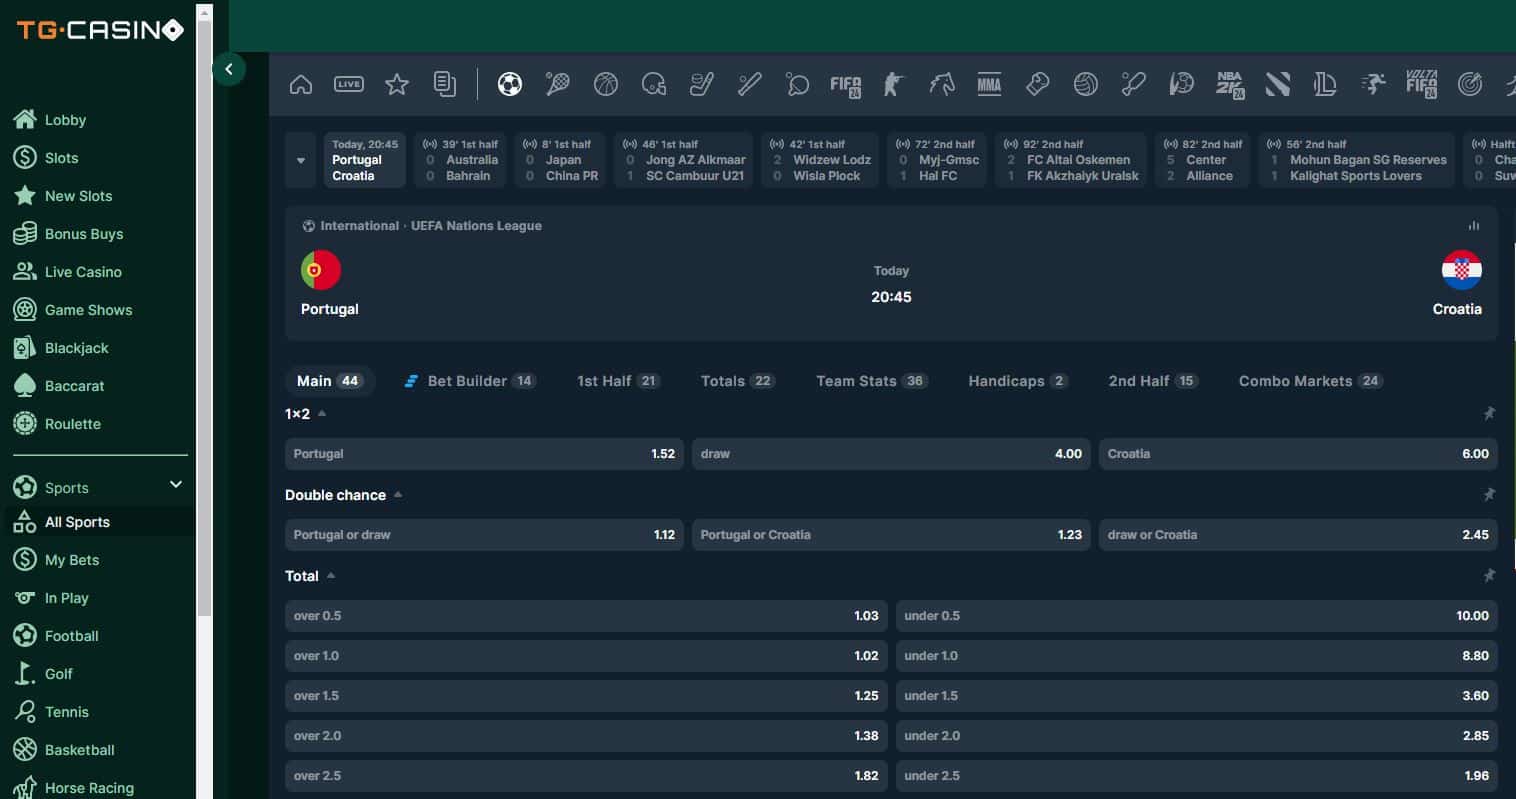Open the Combo Markets tab

tap(1310, 381)
